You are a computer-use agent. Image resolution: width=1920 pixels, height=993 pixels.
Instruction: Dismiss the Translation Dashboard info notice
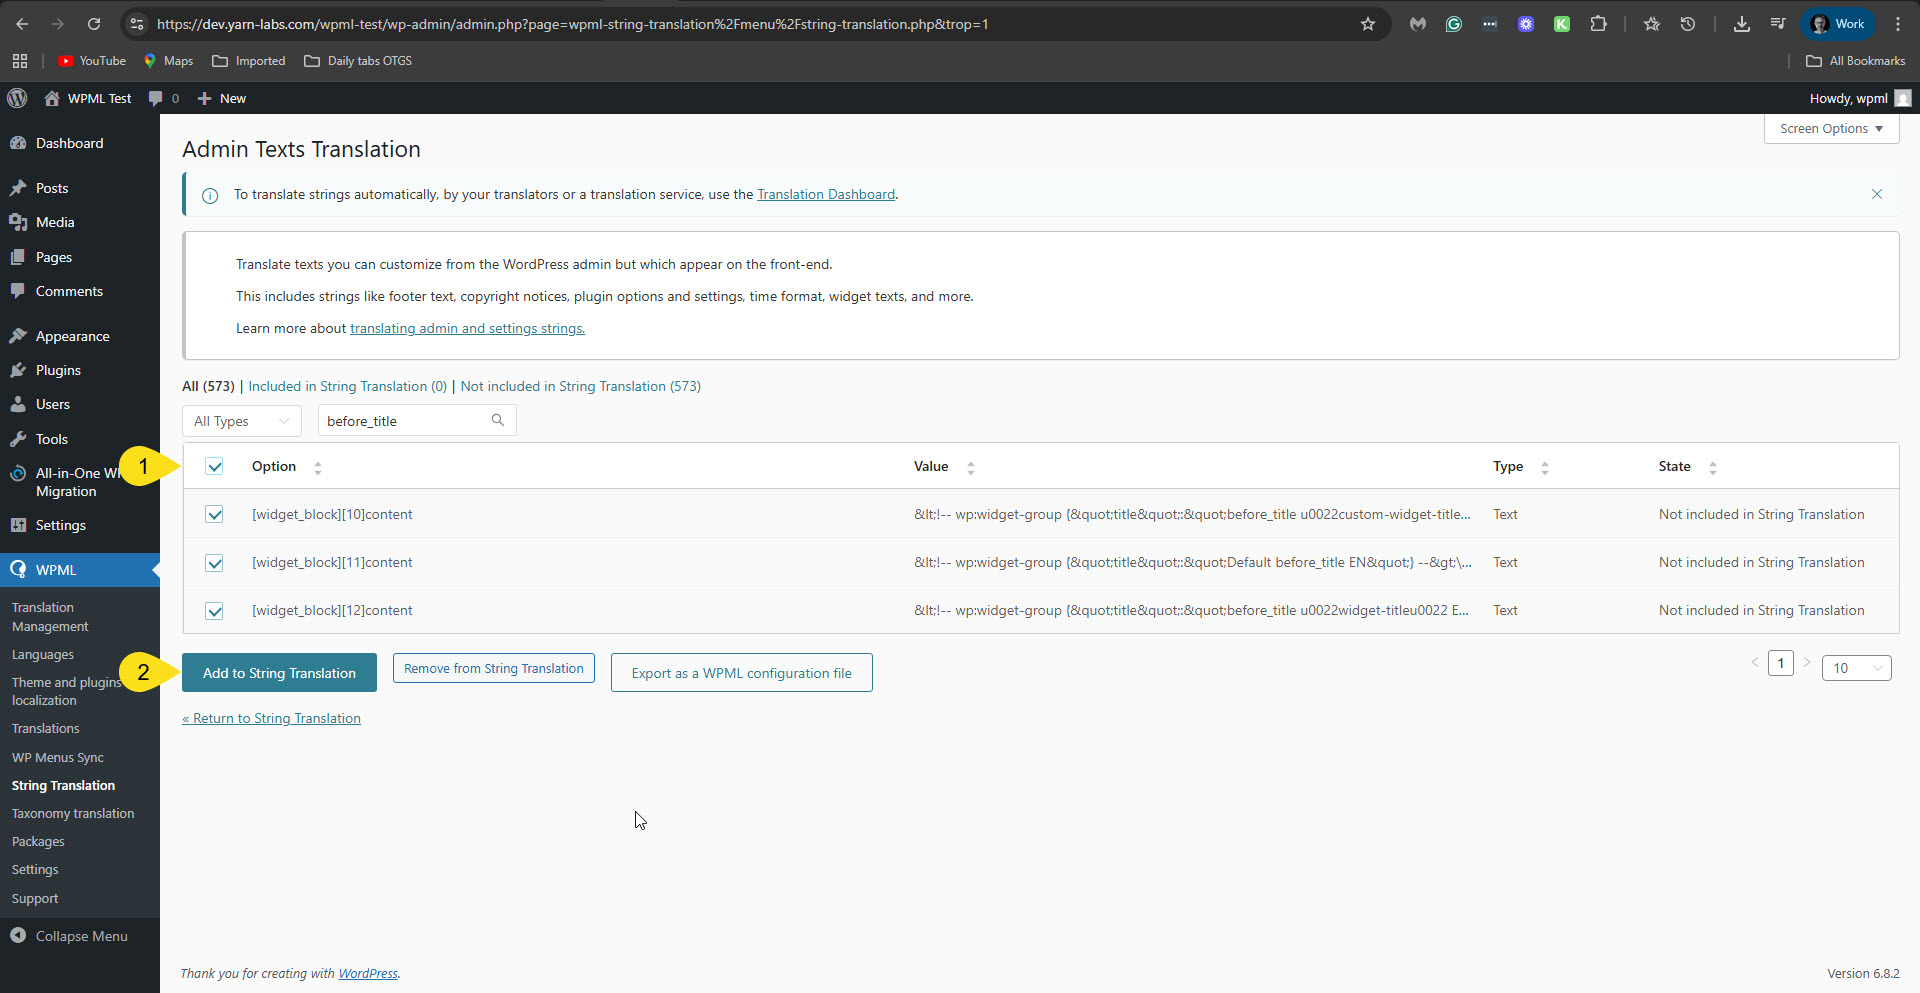1876,194
